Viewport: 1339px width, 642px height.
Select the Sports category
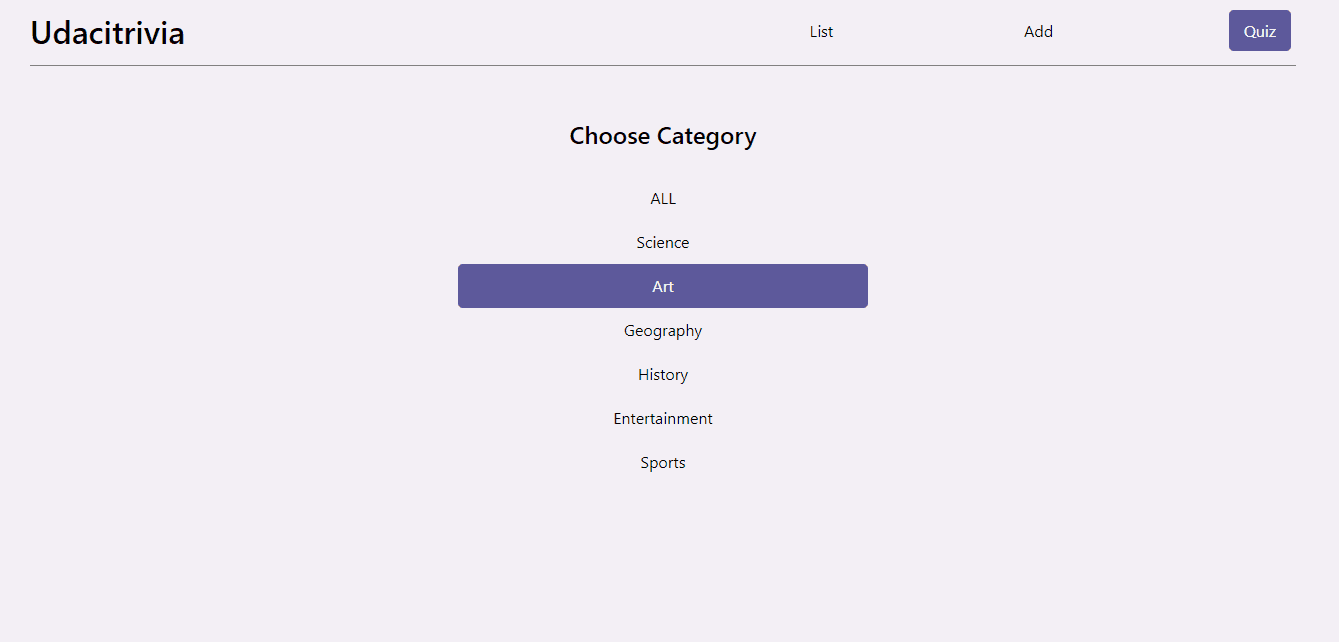663,463
